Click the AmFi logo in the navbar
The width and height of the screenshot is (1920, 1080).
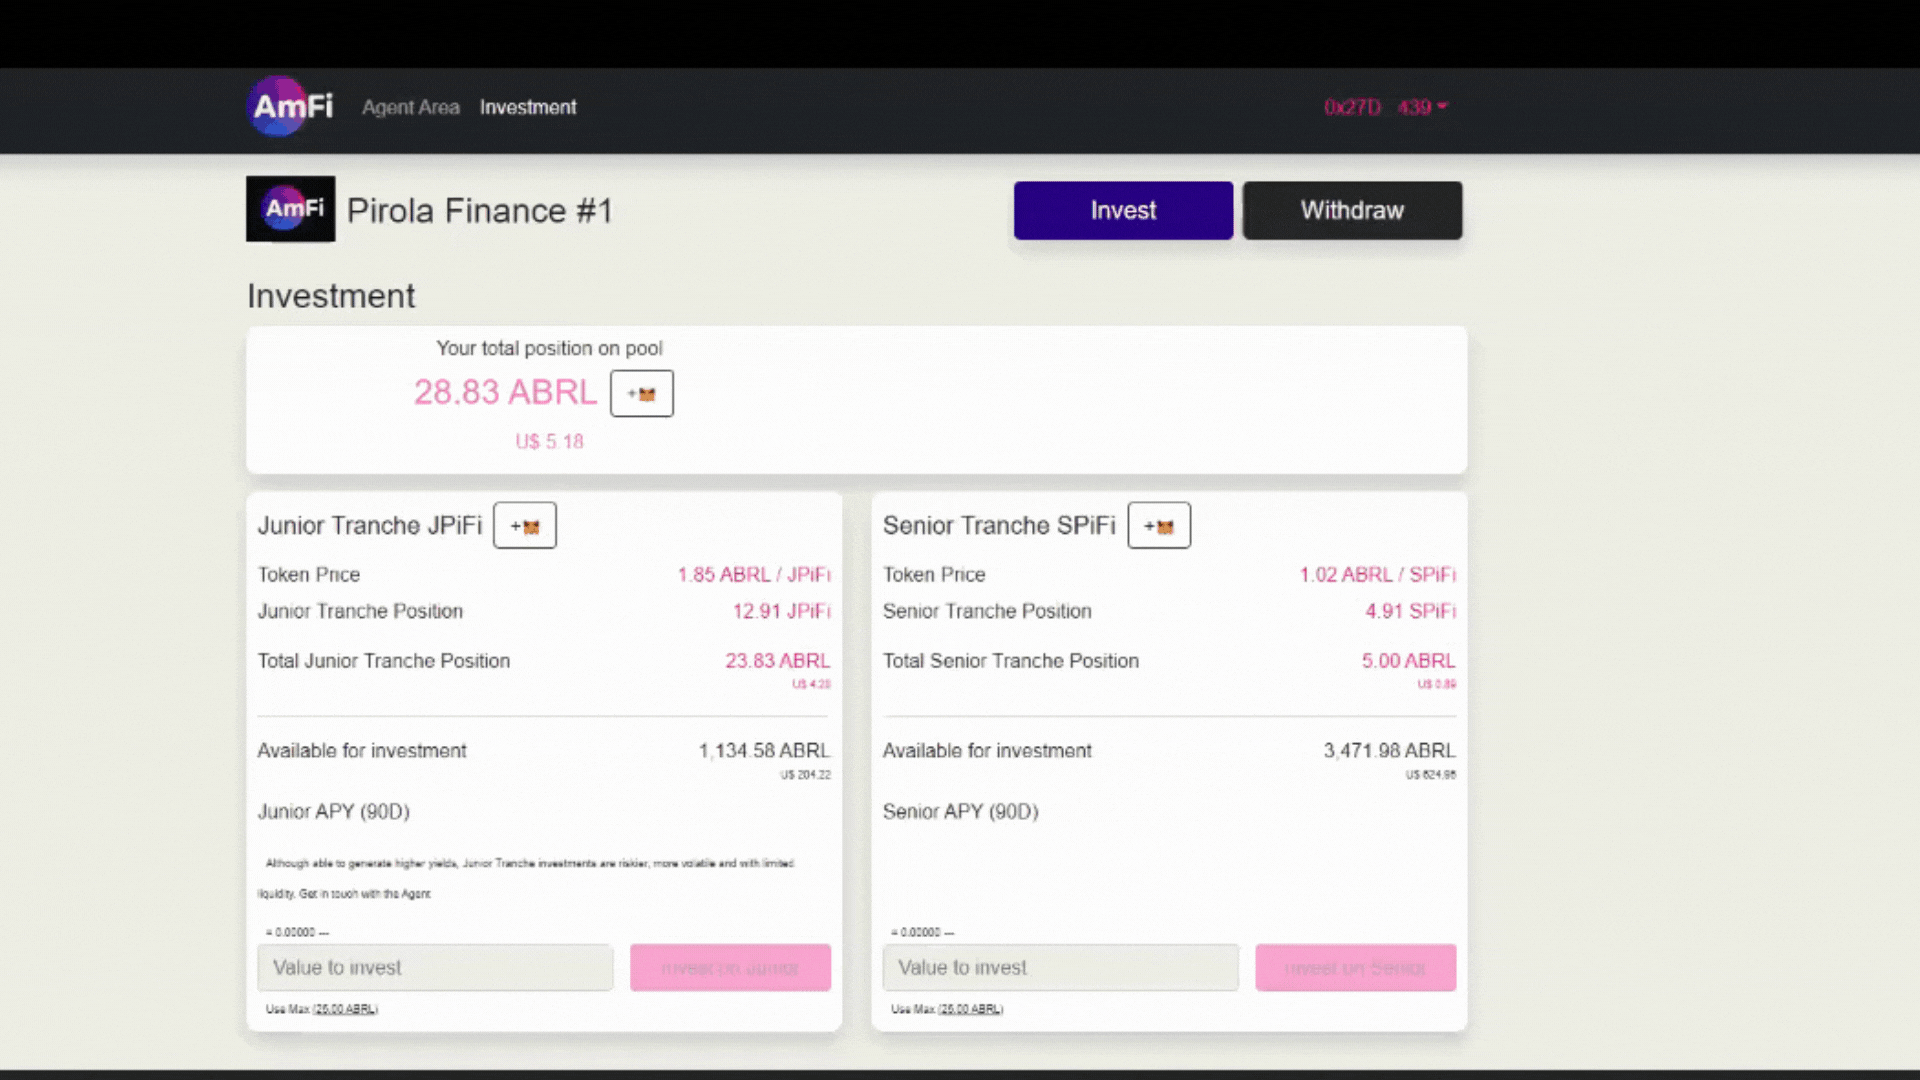pyautogui.click(x=291, y=106)
